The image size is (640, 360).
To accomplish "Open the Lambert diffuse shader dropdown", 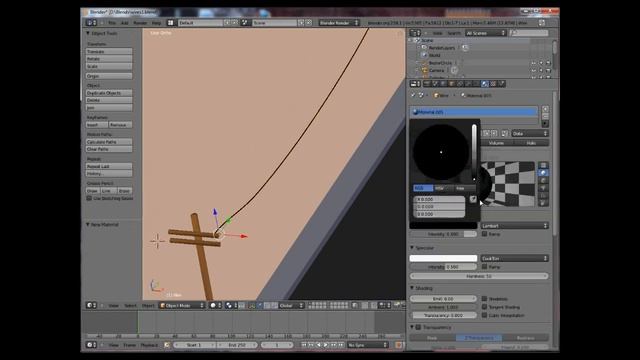I will click(514, 226).
